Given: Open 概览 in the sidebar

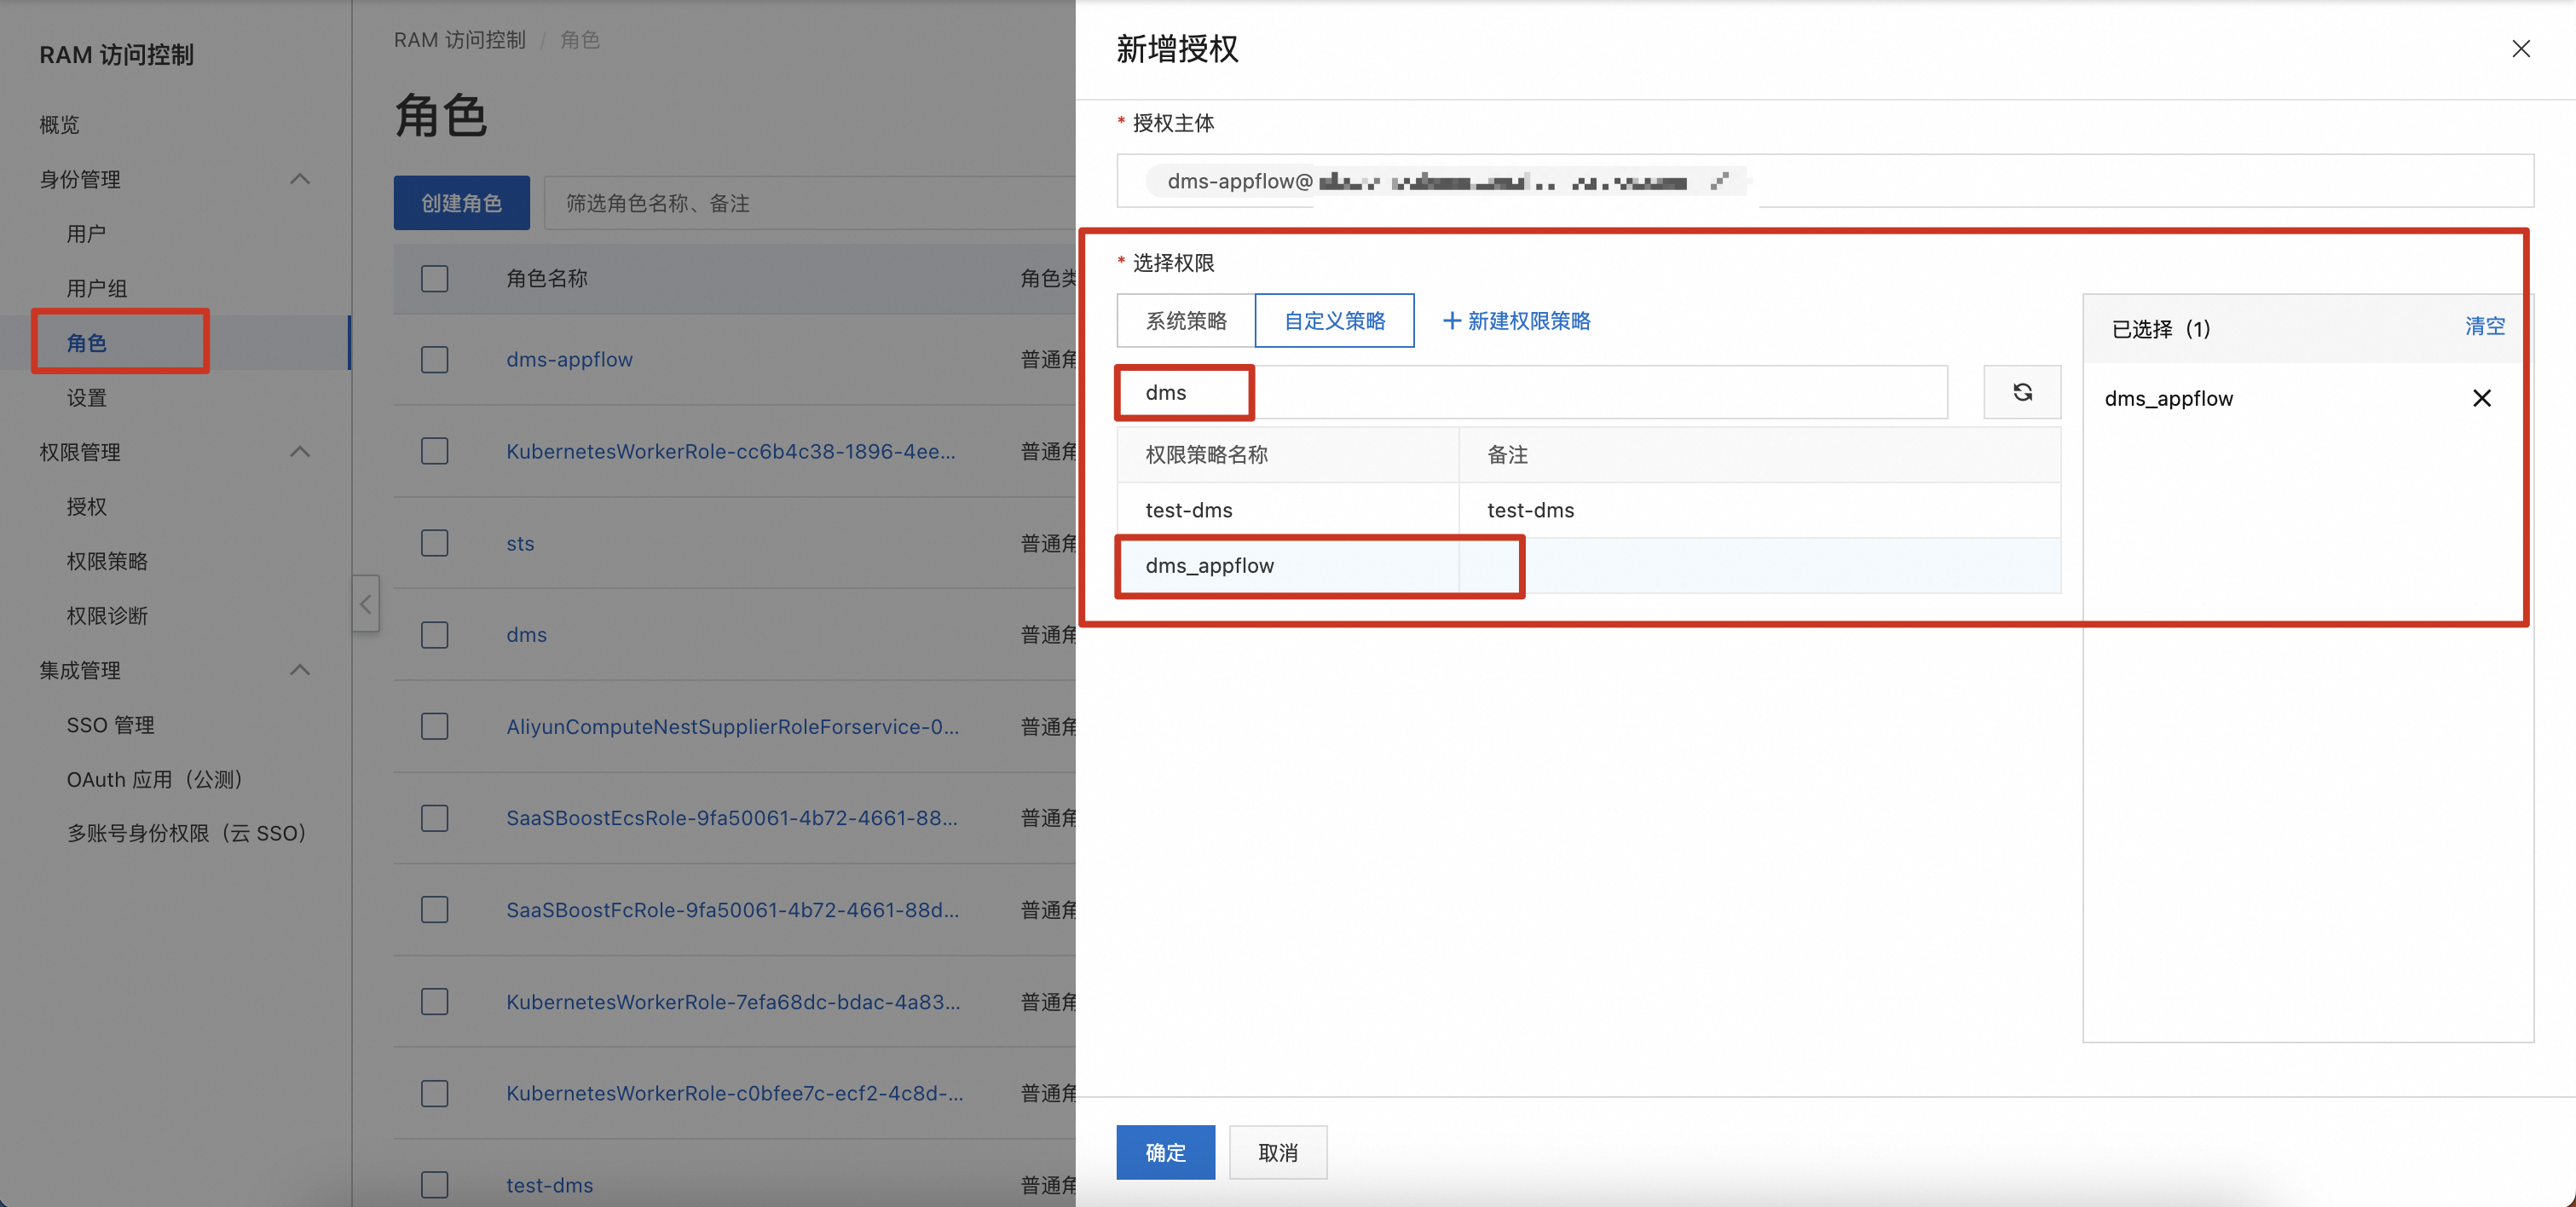Looking at the screenshot, I should 59,125.
